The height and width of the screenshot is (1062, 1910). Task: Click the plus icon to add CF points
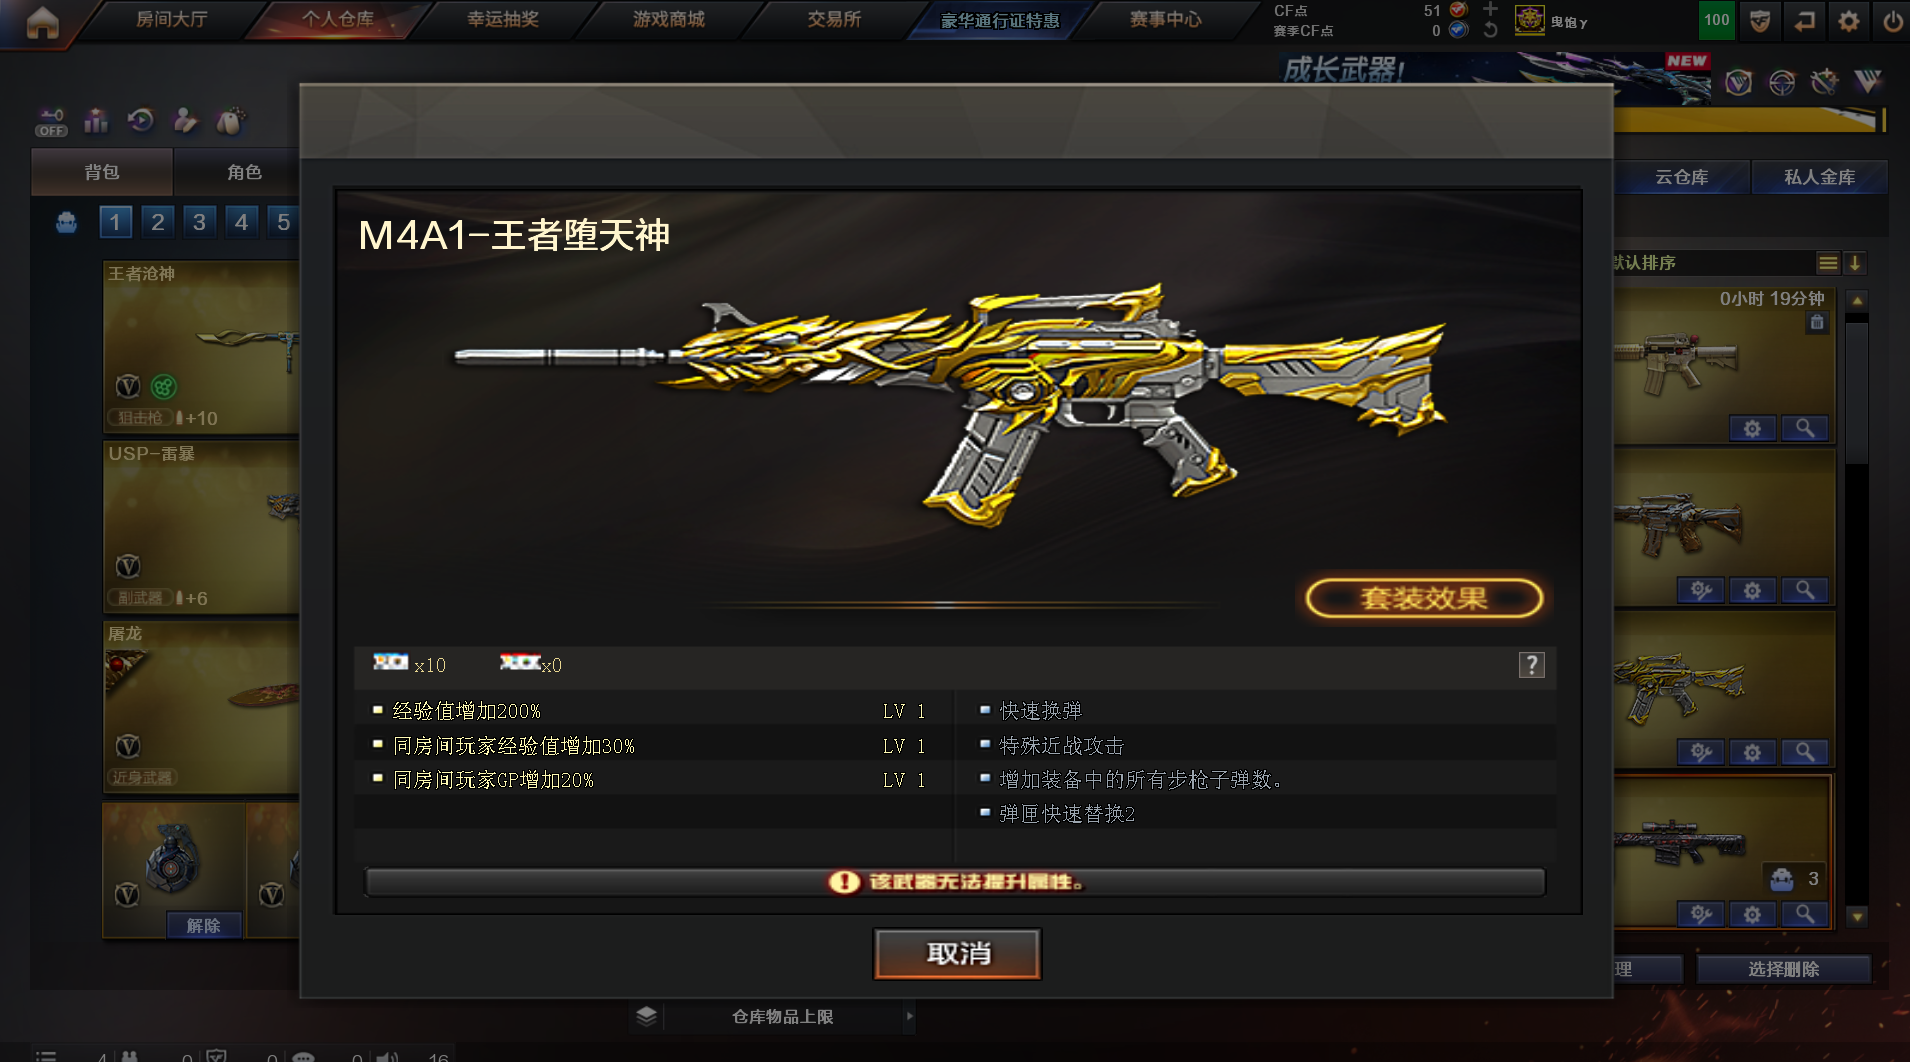[1490, 9]
